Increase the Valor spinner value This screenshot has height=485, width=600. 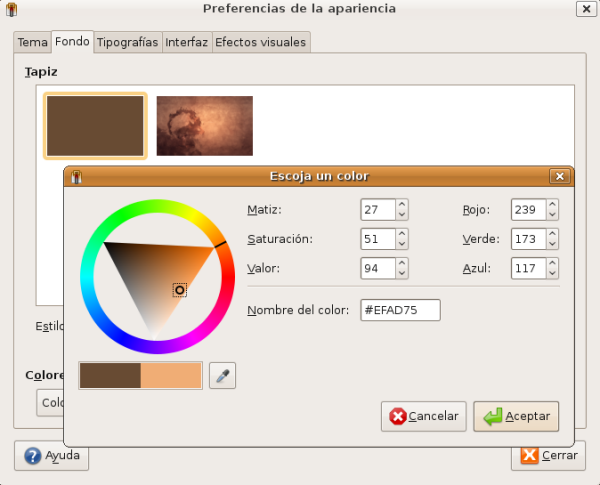401,265
